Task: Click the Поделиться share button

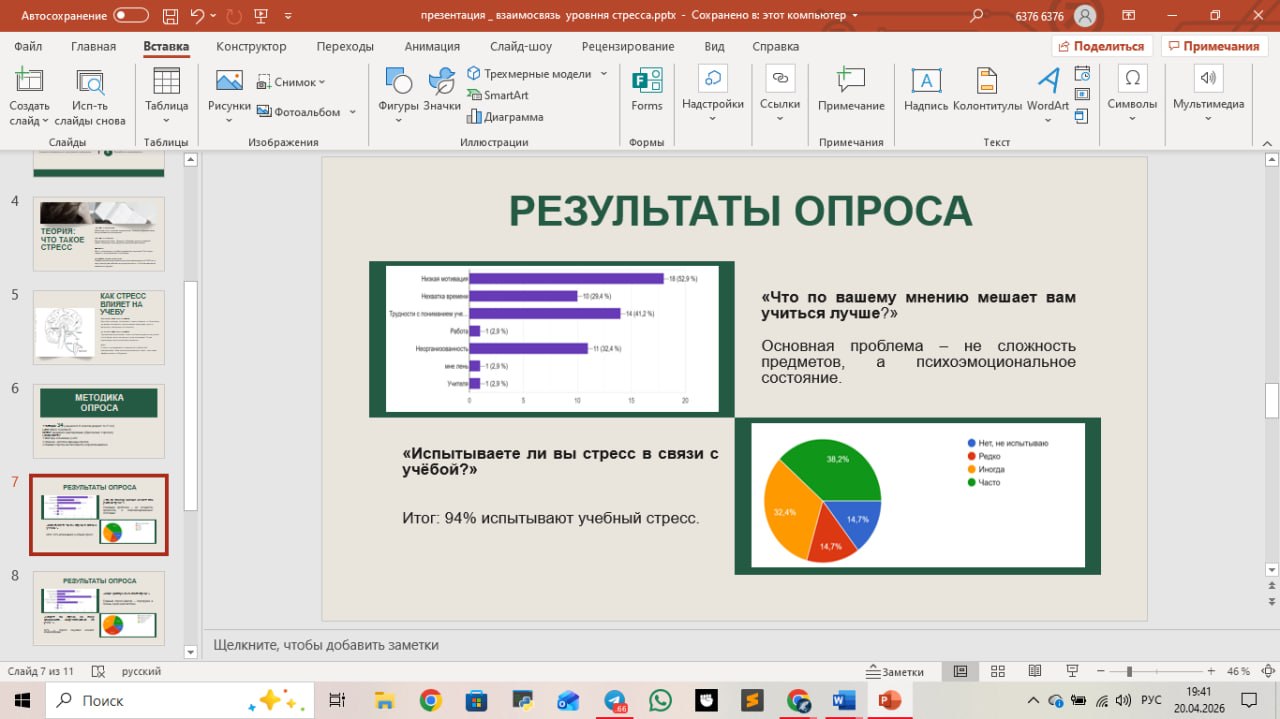Action: [x=1103, y=46]
